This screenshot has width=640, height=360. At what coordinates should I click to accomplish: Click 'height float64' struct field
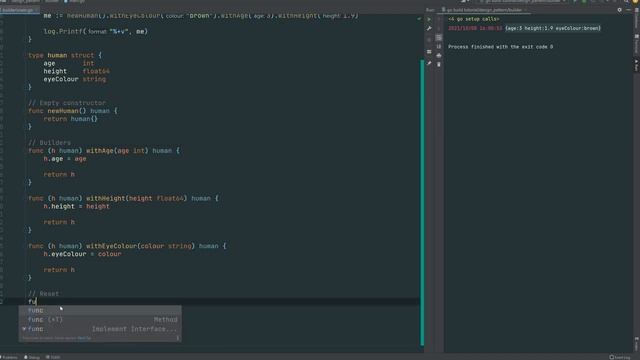point(76,71)
